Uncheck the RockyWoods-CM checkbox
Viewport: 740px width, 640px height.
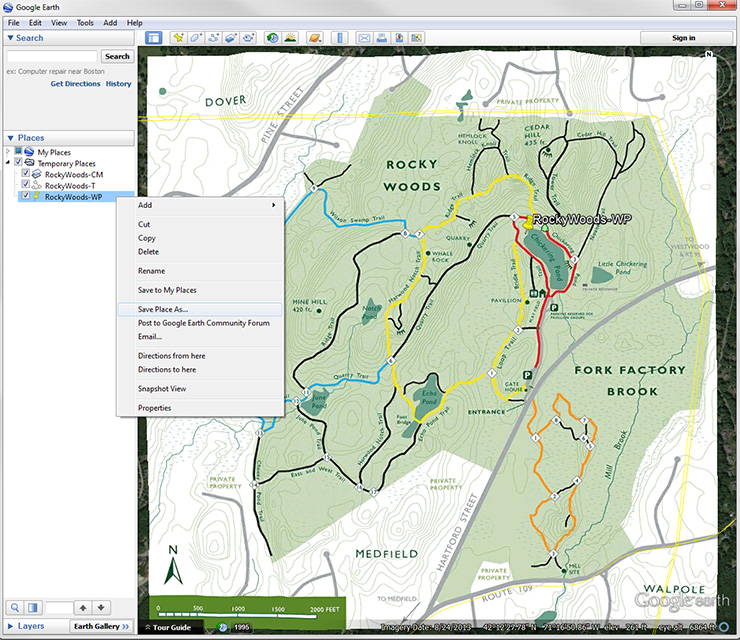pyautogui.click(x=26, y=174)
